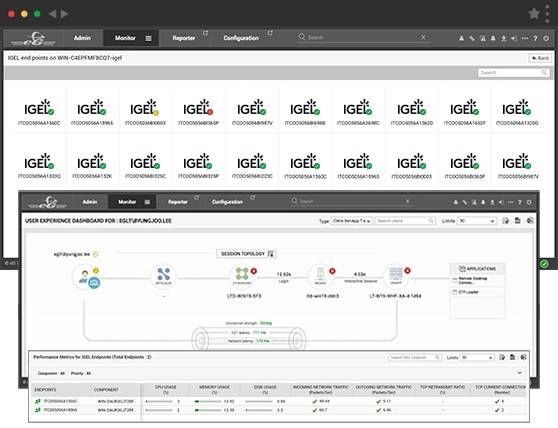Open the Monitor hamburger menu in dashboard window
The height and width of the screenshot is (428, 558).
point(147,202)
